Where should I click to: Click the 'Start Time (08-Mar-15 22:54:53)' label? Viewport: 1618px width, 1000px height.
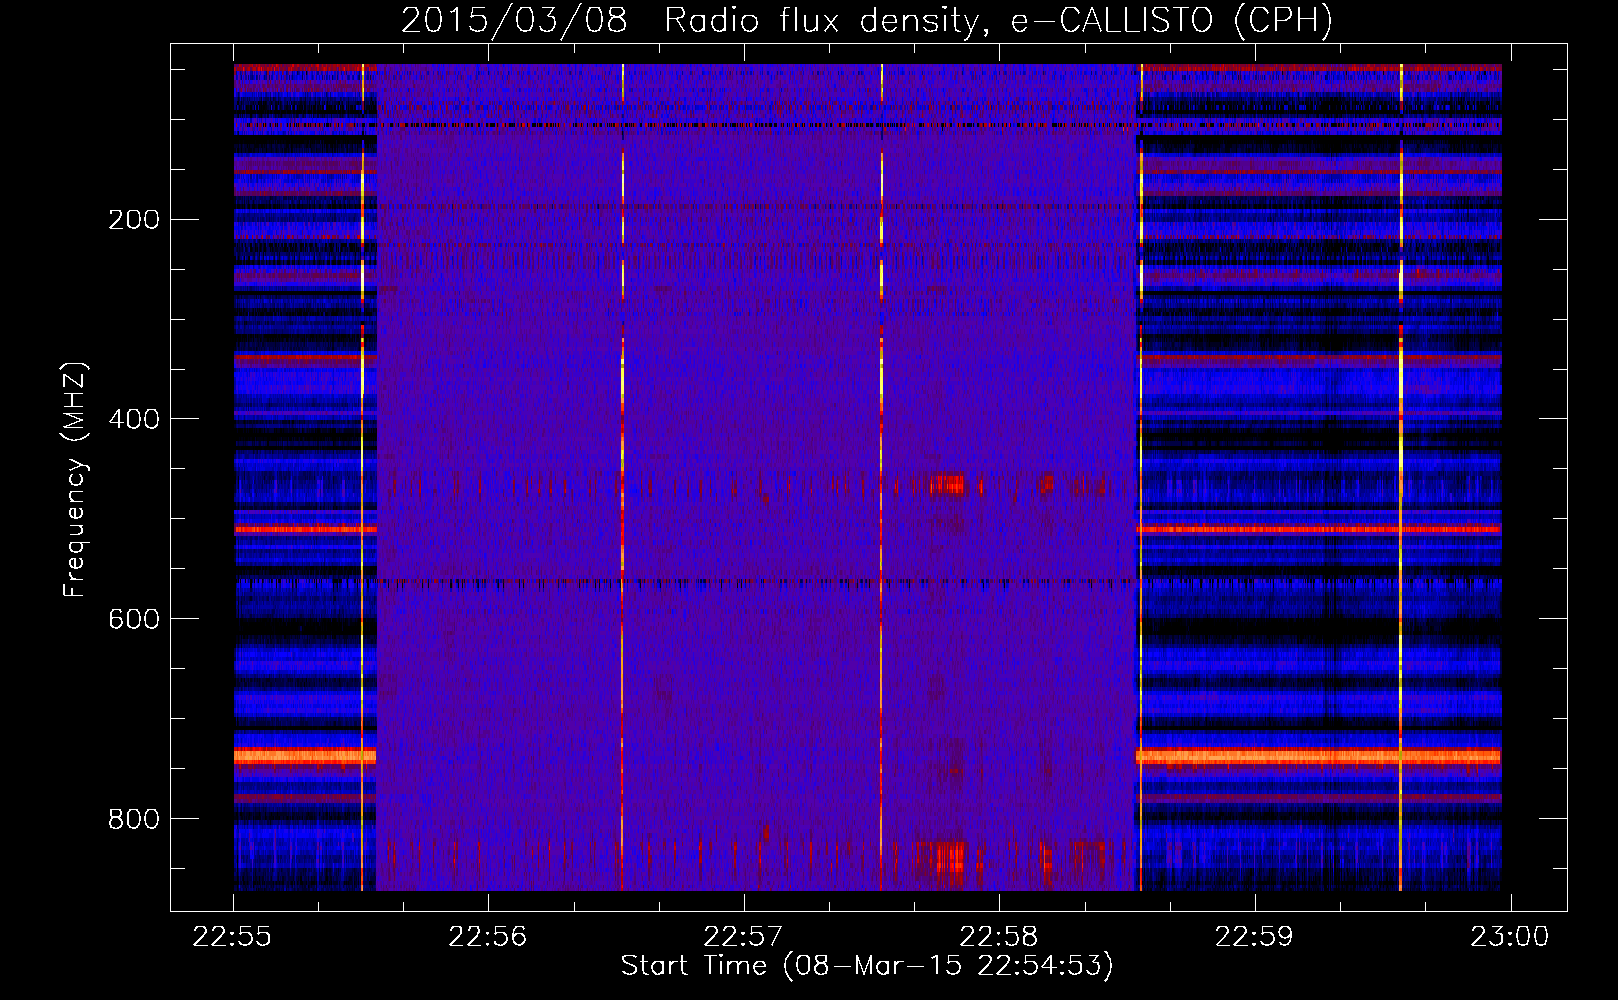pos(867,965)
